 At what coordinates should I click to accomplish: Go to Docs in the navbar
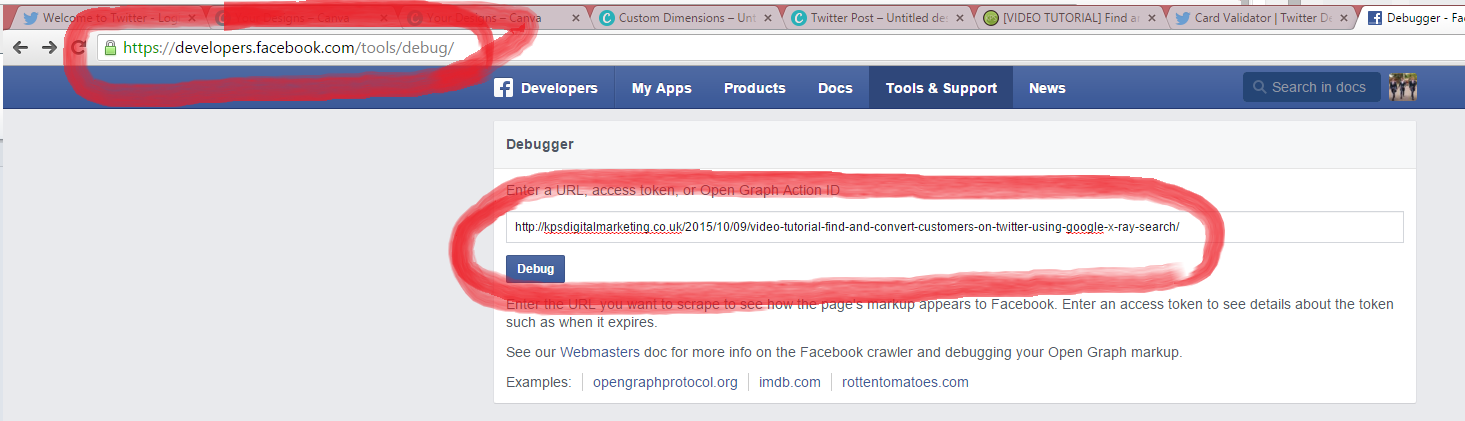pos(835,88)
